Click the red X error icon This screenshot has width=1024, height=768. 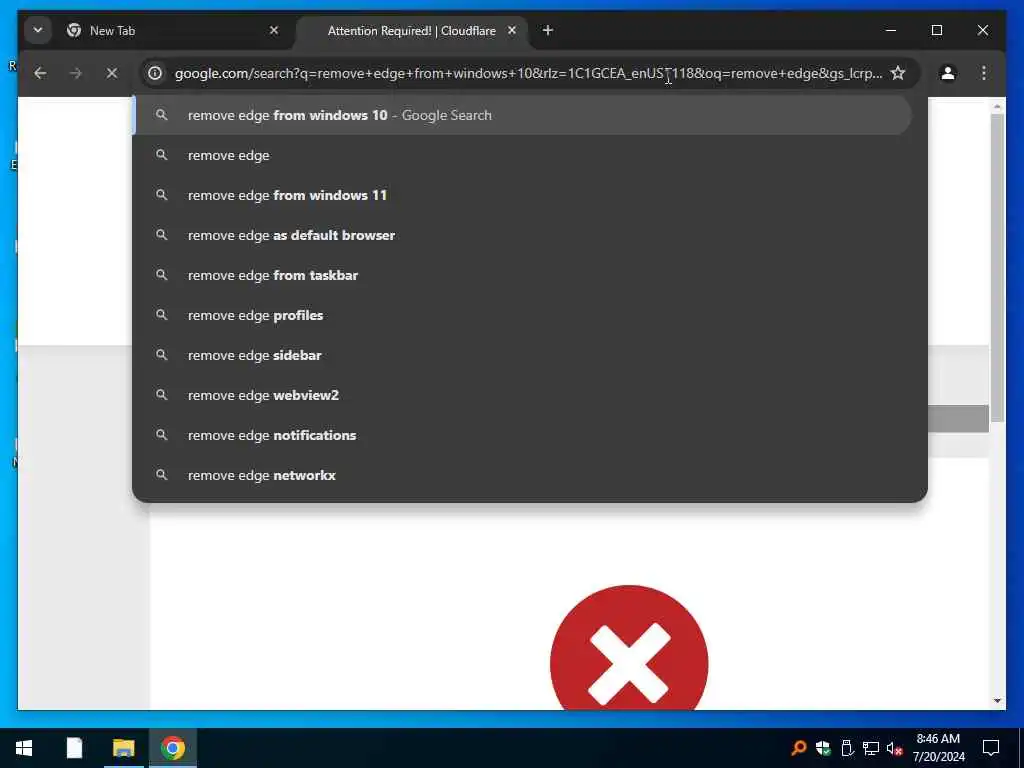click(x=629, y=648)
